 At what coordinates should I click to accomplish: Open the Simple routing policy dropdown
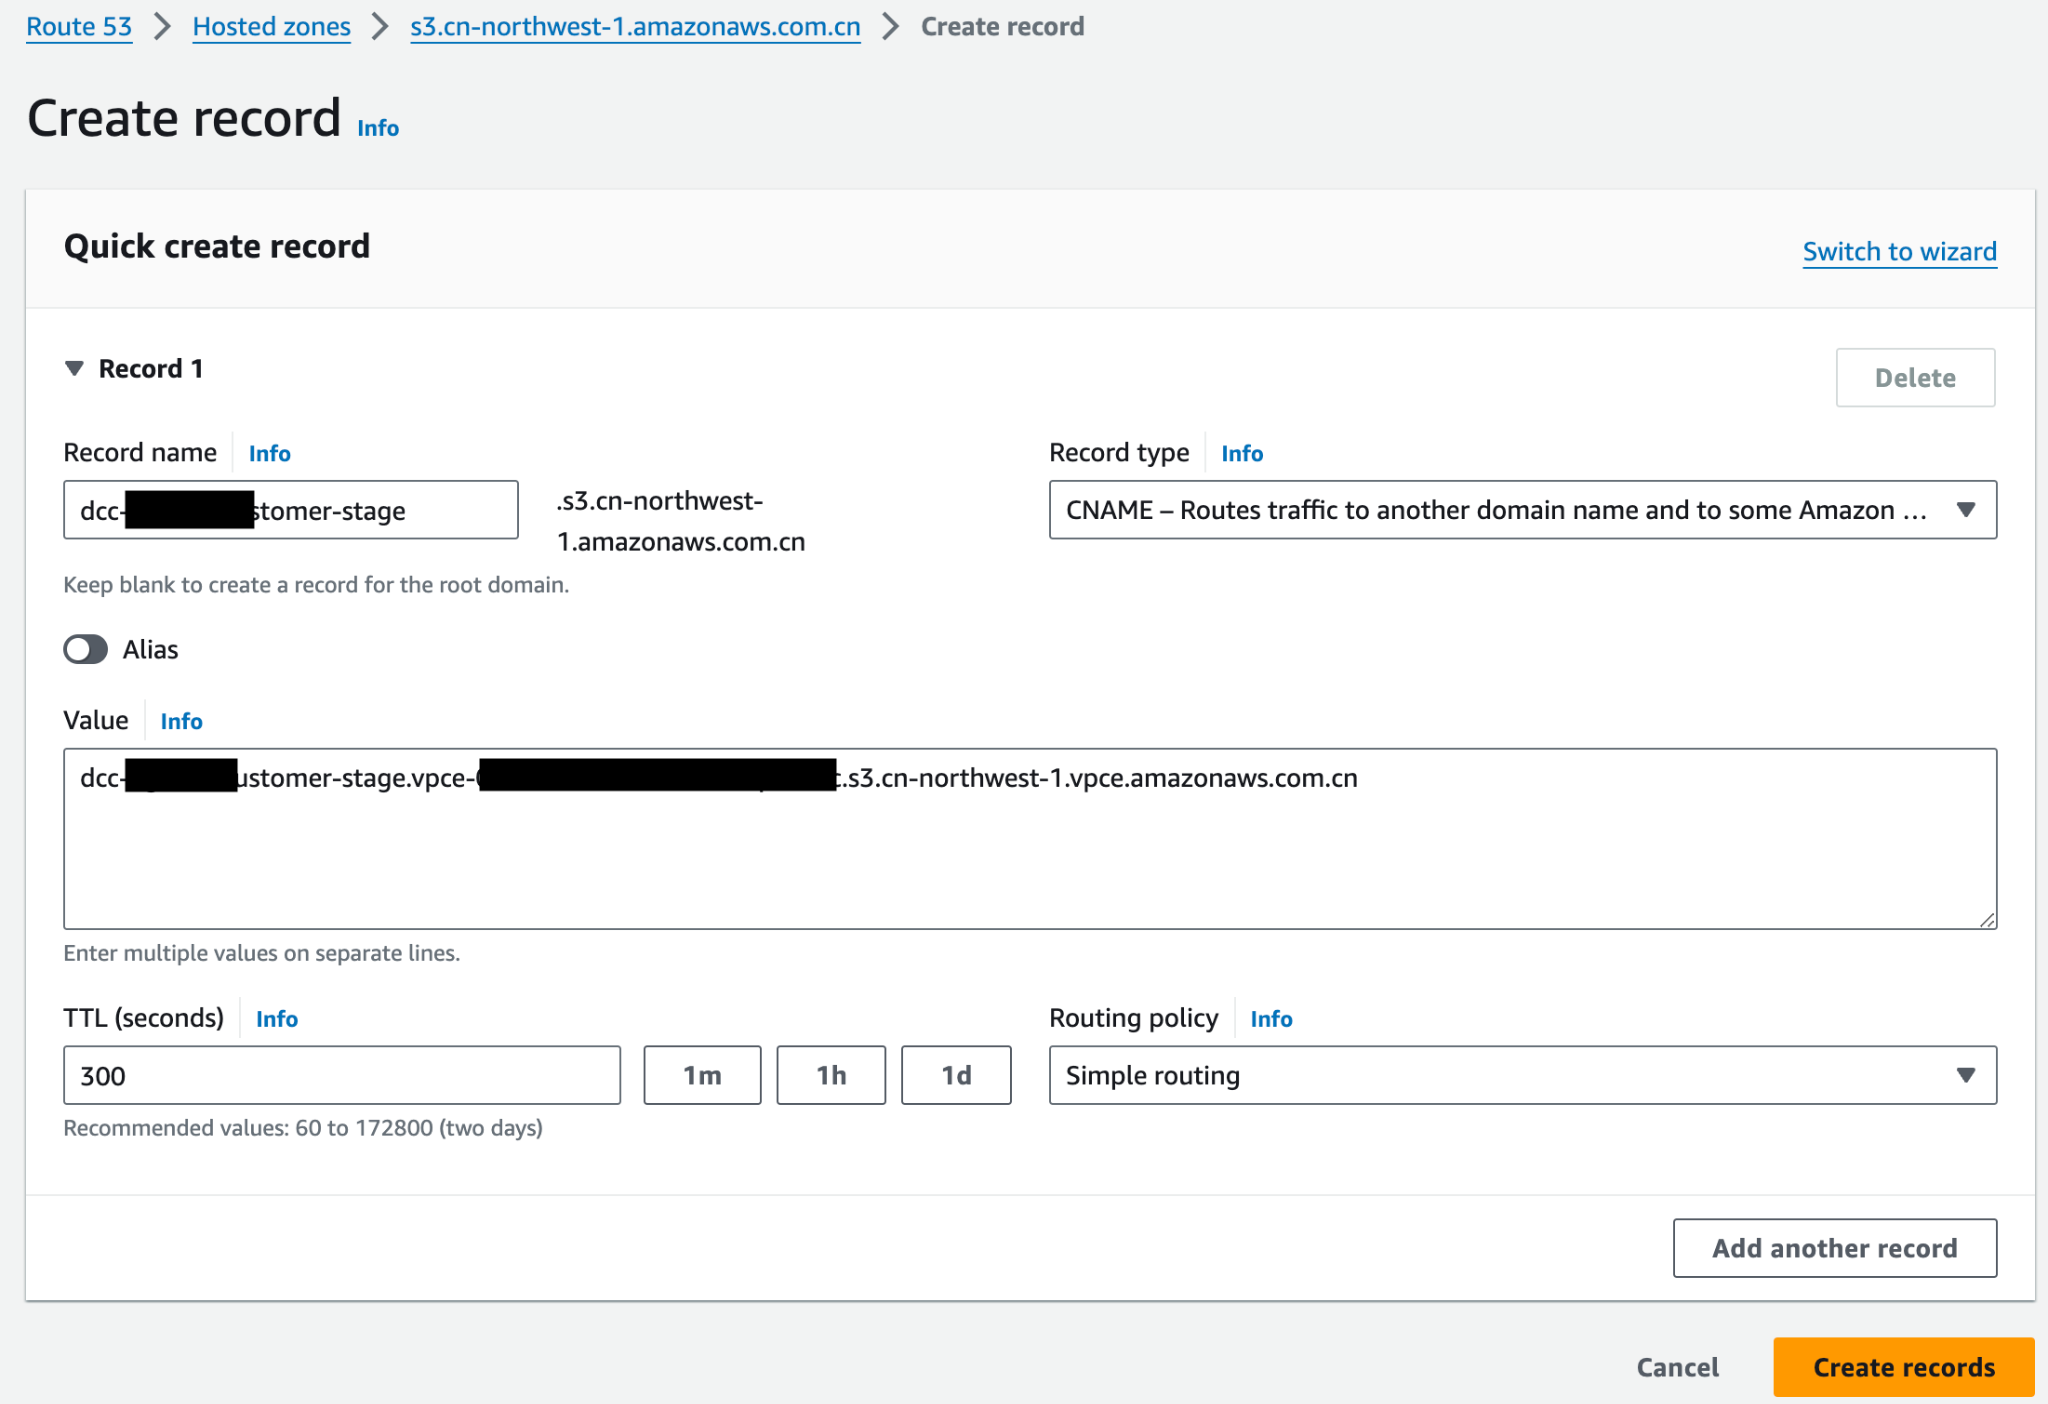pyautogui.click(x=1522, y=1076)
